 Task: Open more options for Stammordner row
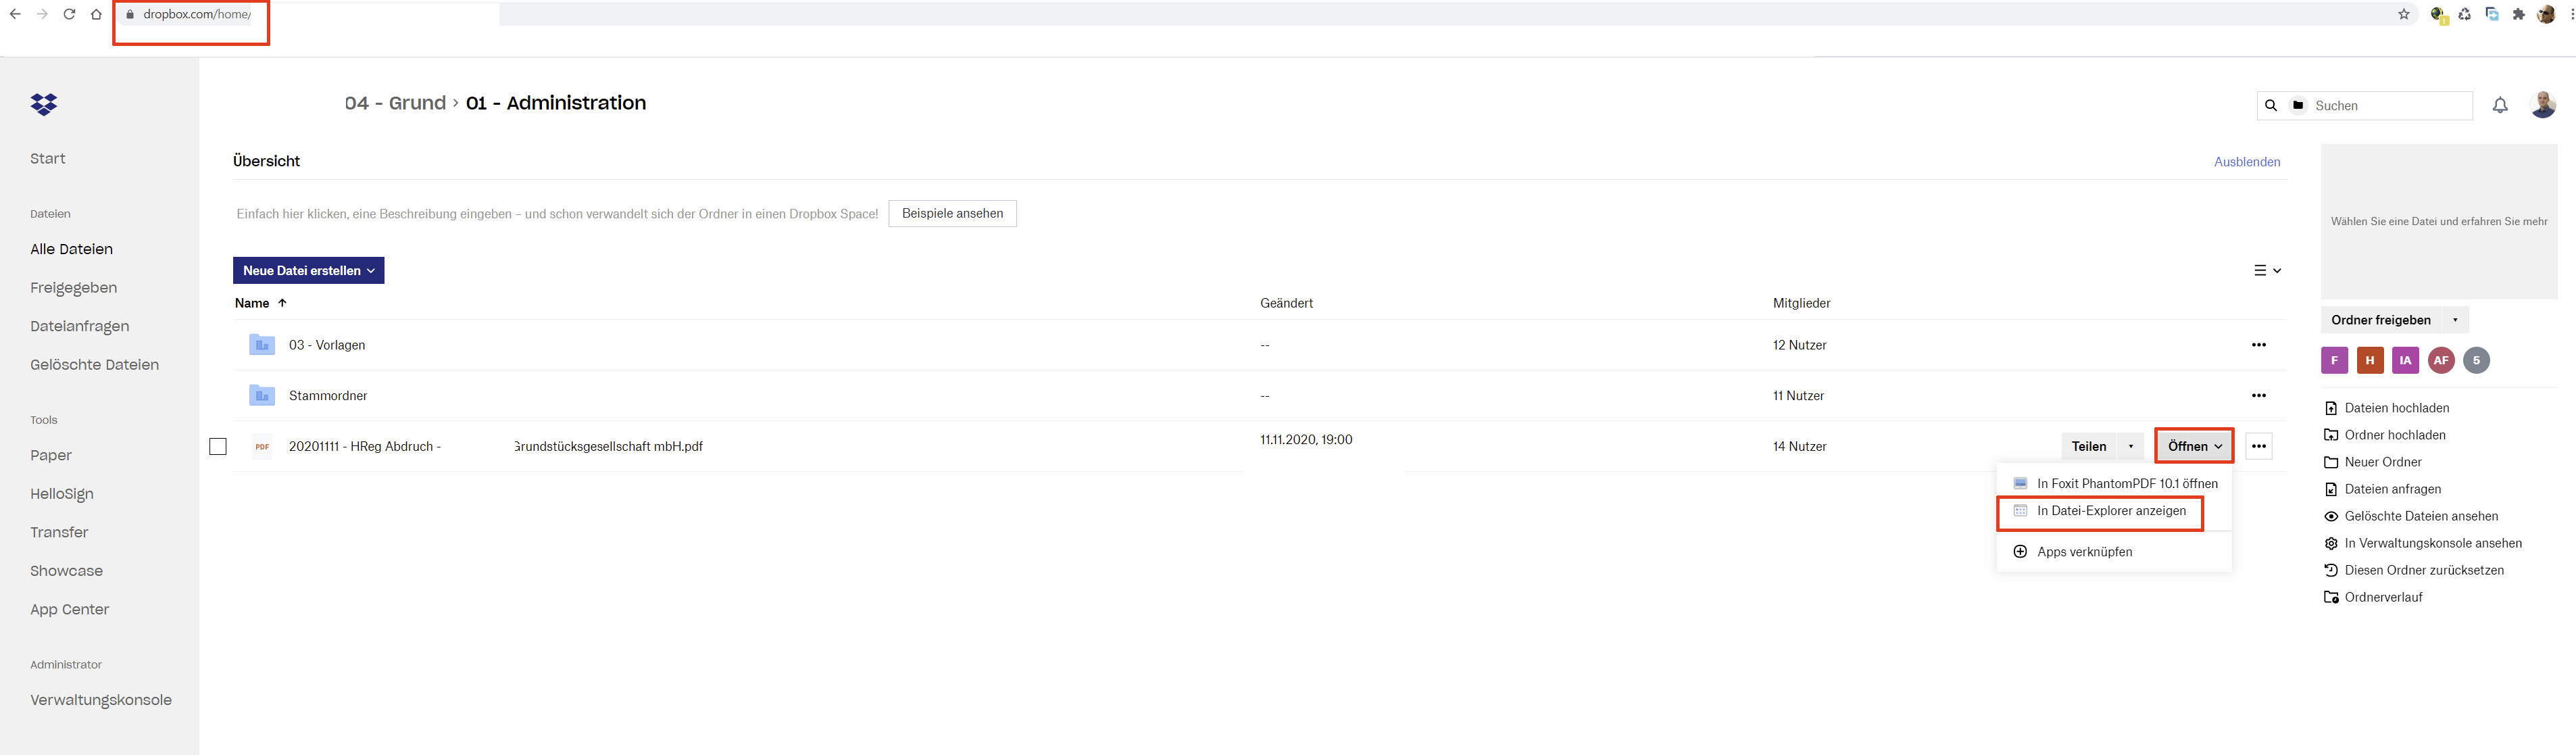click(x=2258, y=396)
